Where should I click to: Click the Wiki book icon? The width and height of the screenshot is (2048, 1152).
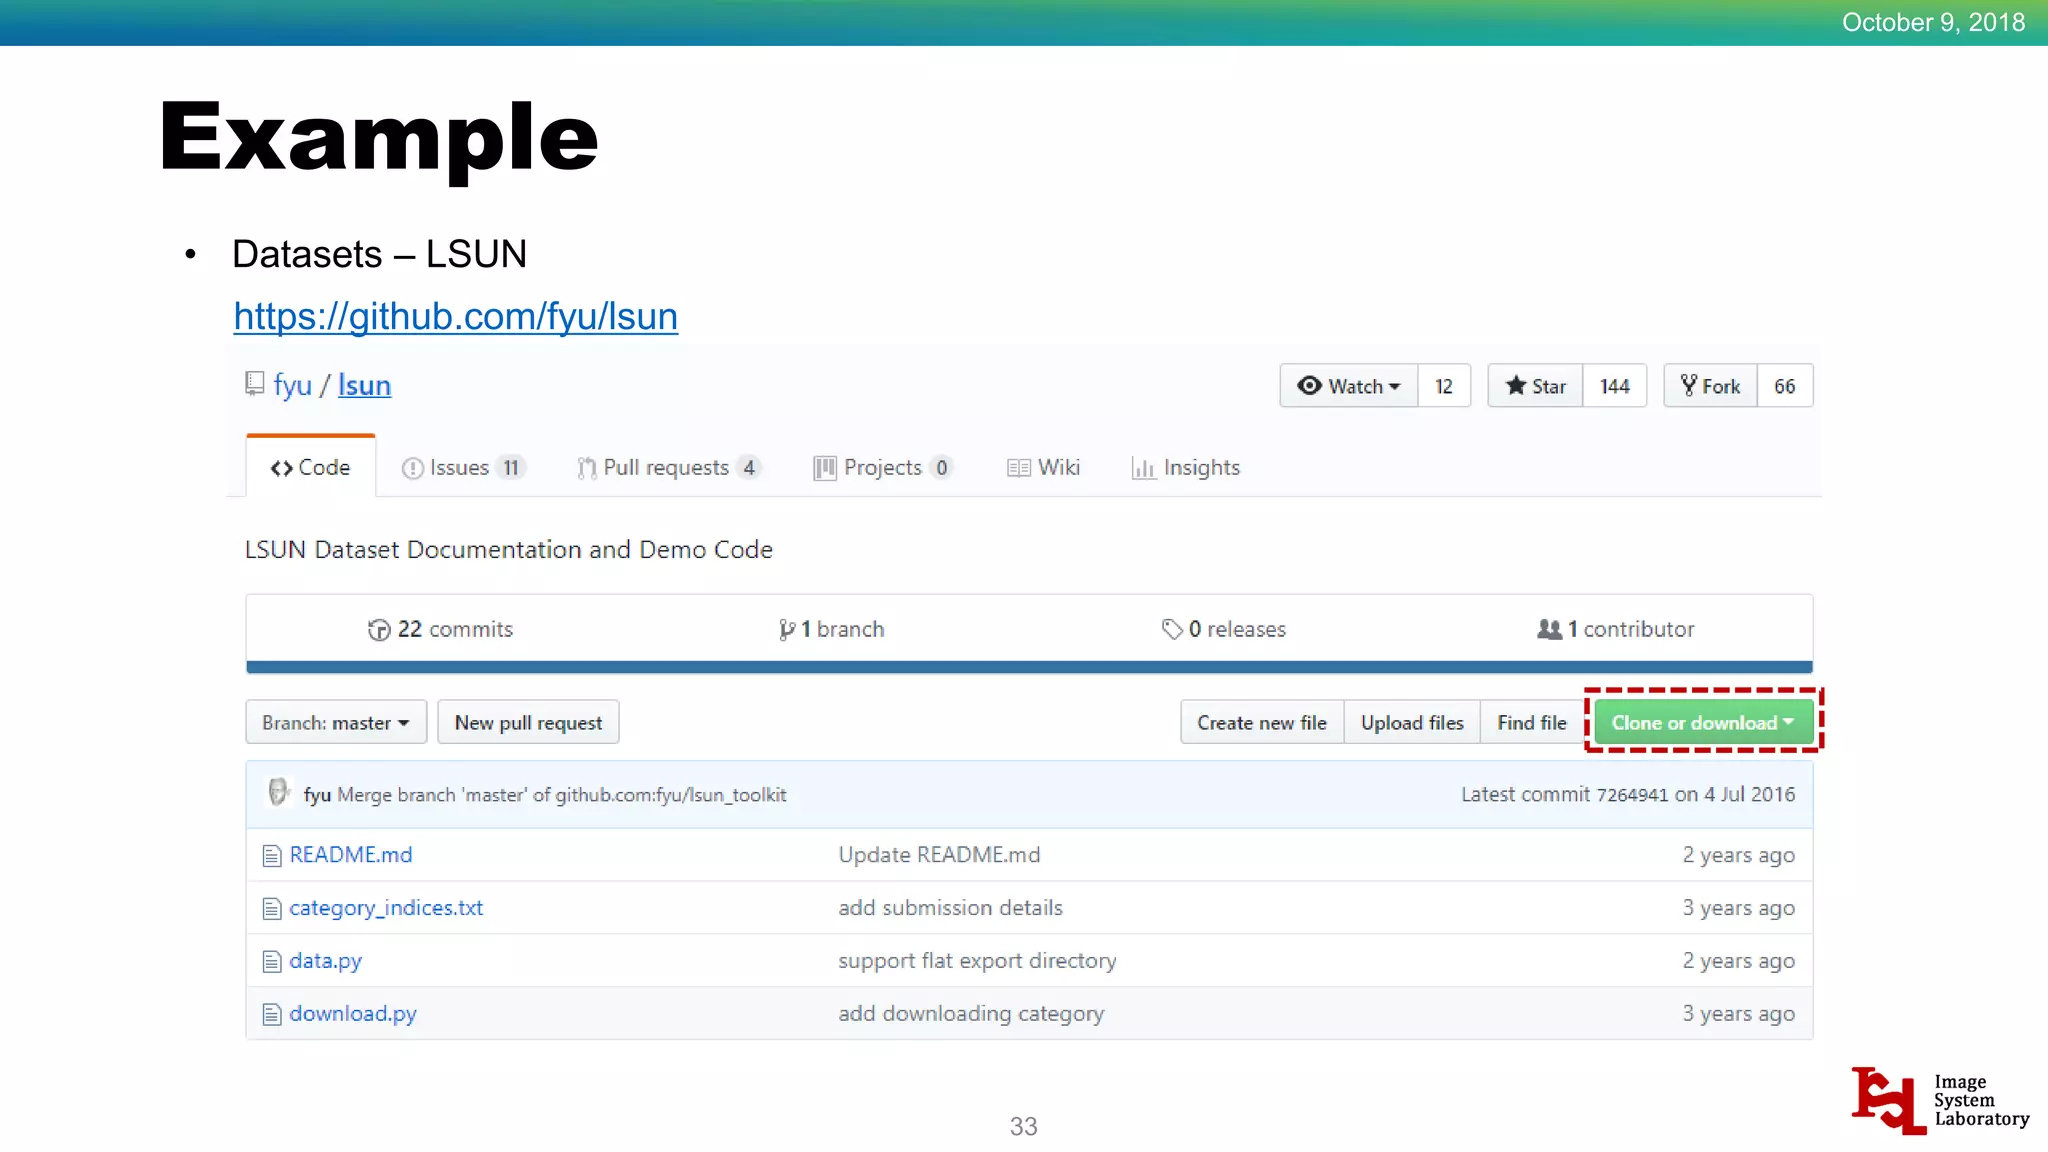[x=1018, y=468]
